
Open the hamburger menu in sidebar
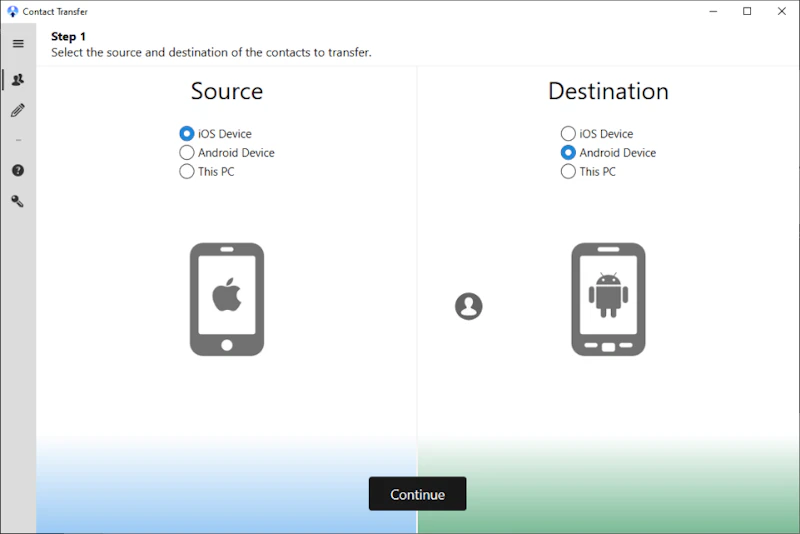pos(18,43)
